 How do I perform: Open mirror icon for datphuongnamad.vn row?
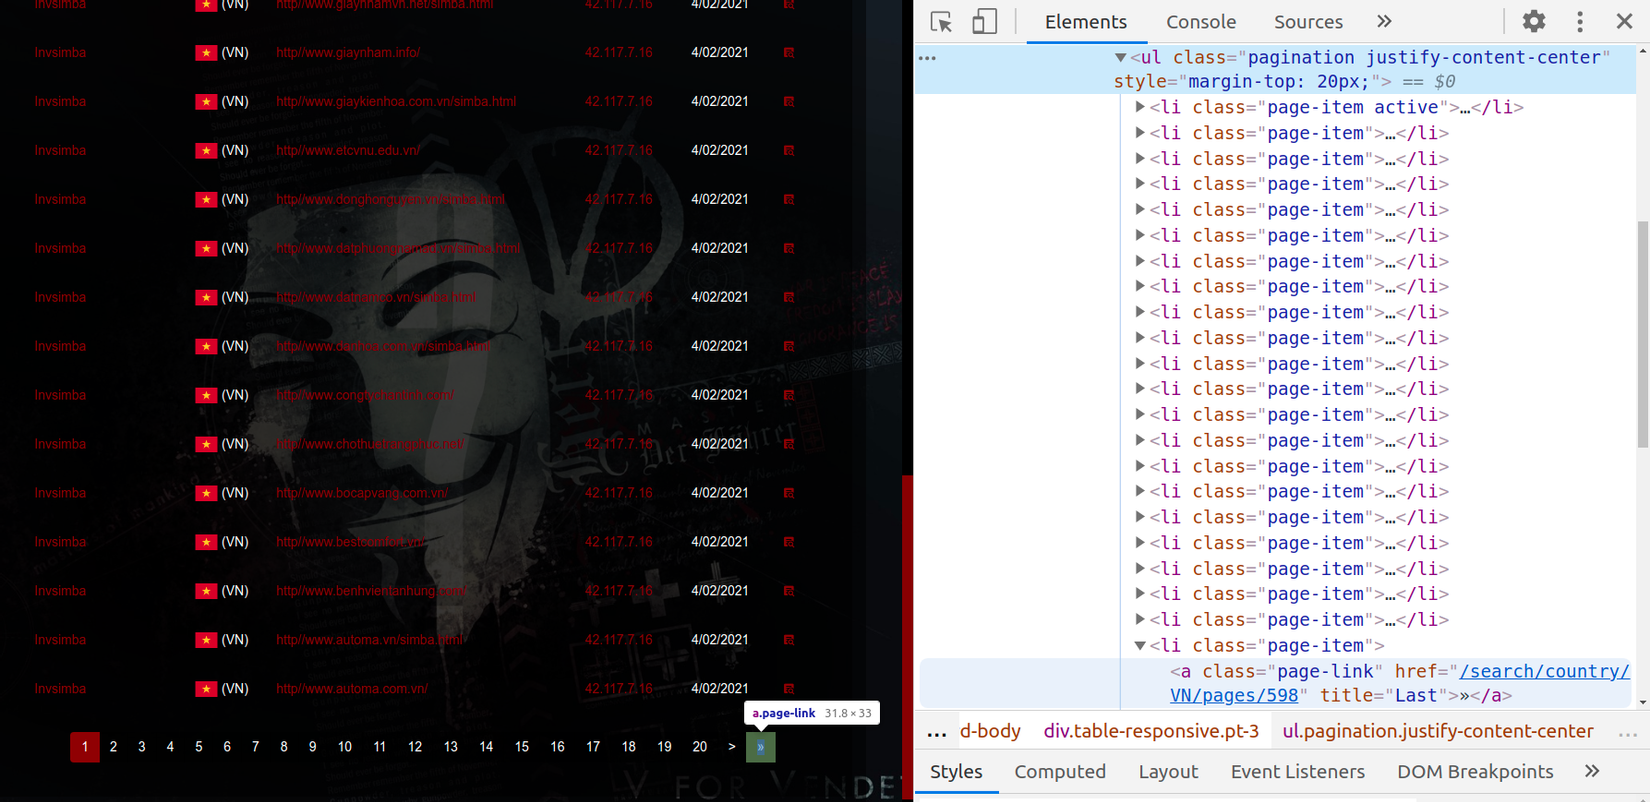789,249
